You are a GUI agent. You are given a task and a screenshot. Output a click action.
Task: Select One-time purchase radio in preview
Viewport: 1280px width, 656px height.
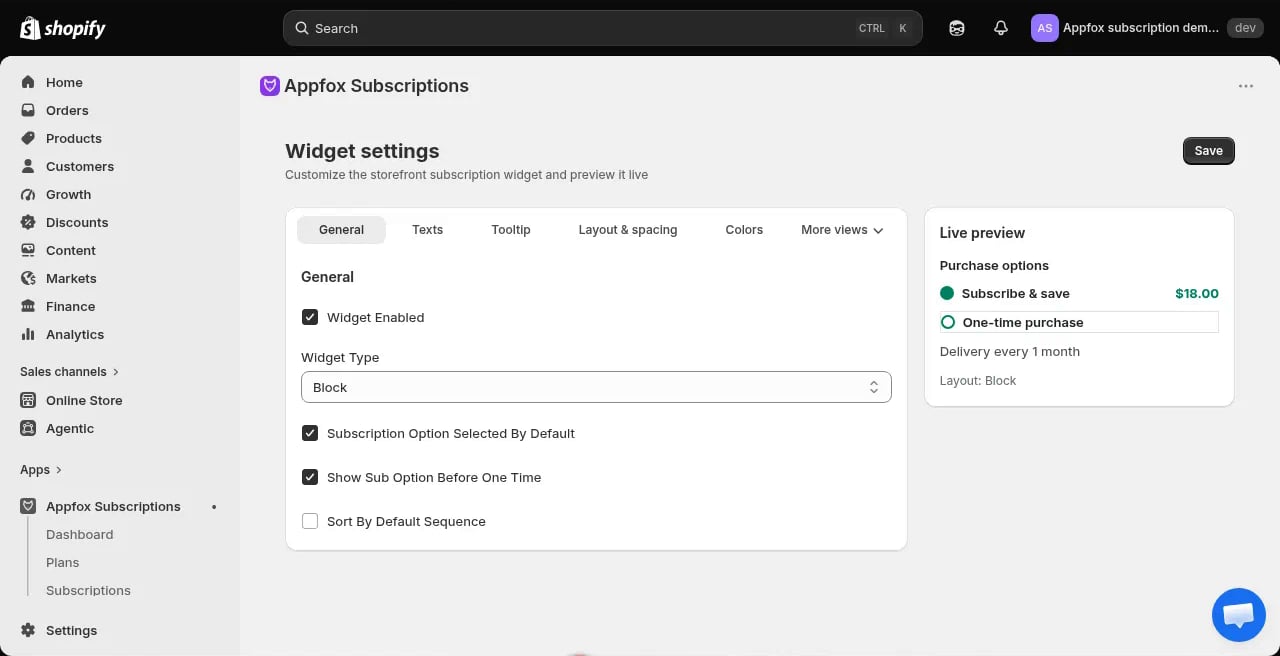point(948,322)
